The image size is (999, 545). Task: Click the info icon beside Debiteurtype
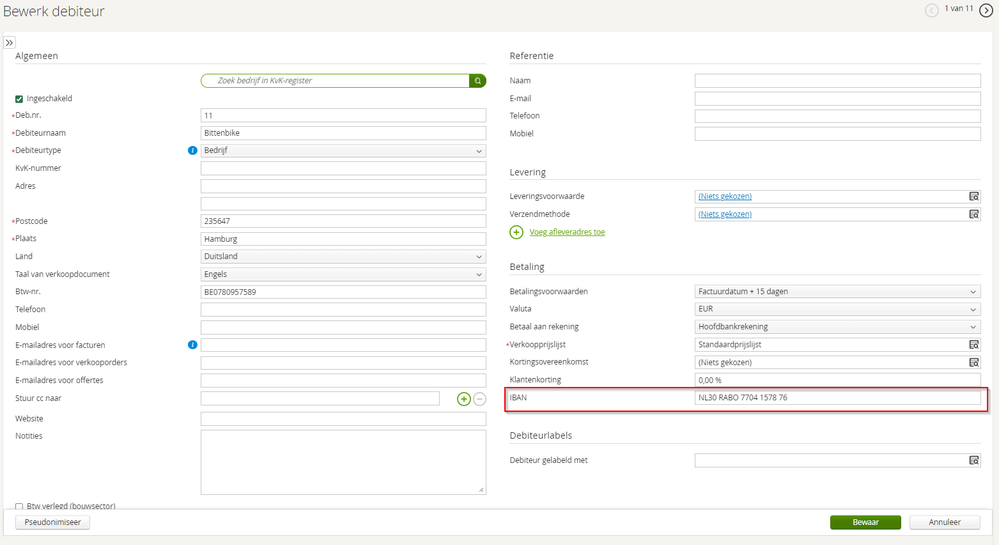(x=192, y=151)
